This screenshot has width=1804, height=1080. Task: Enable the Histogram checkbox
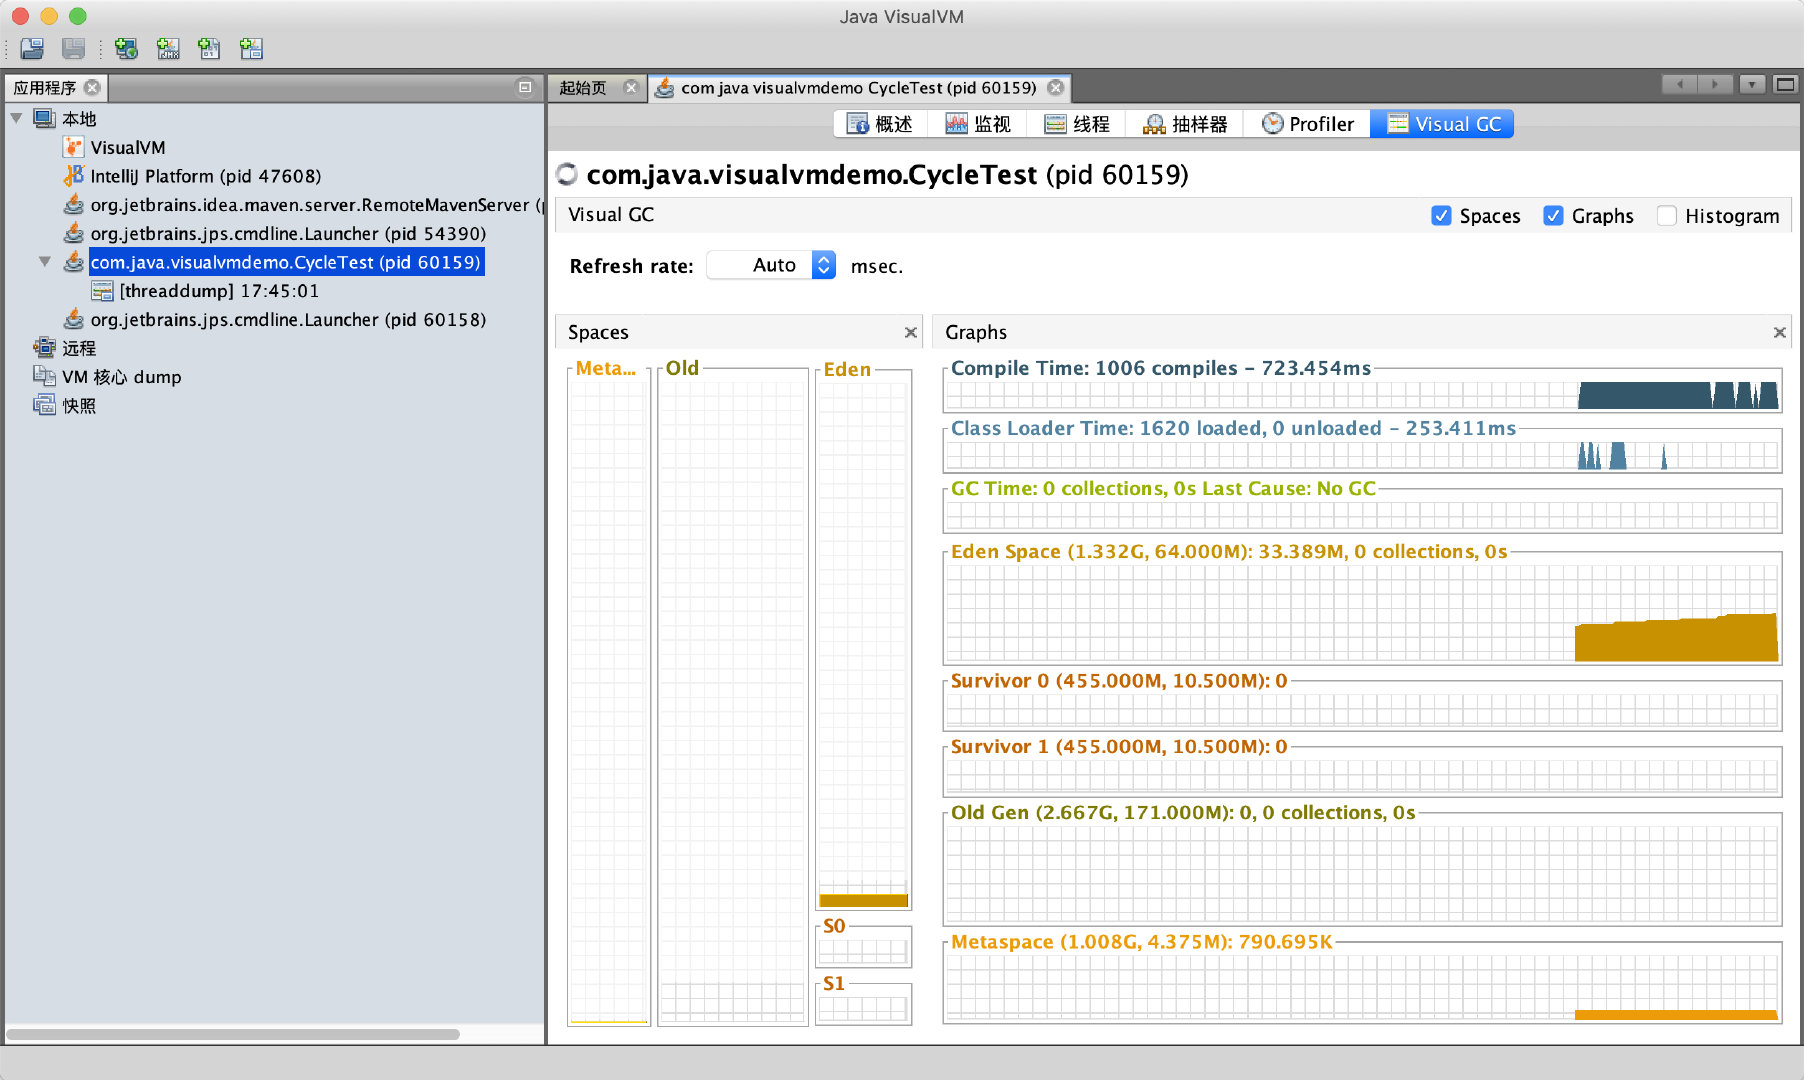pyautogui.click(x=1666, y=215)
